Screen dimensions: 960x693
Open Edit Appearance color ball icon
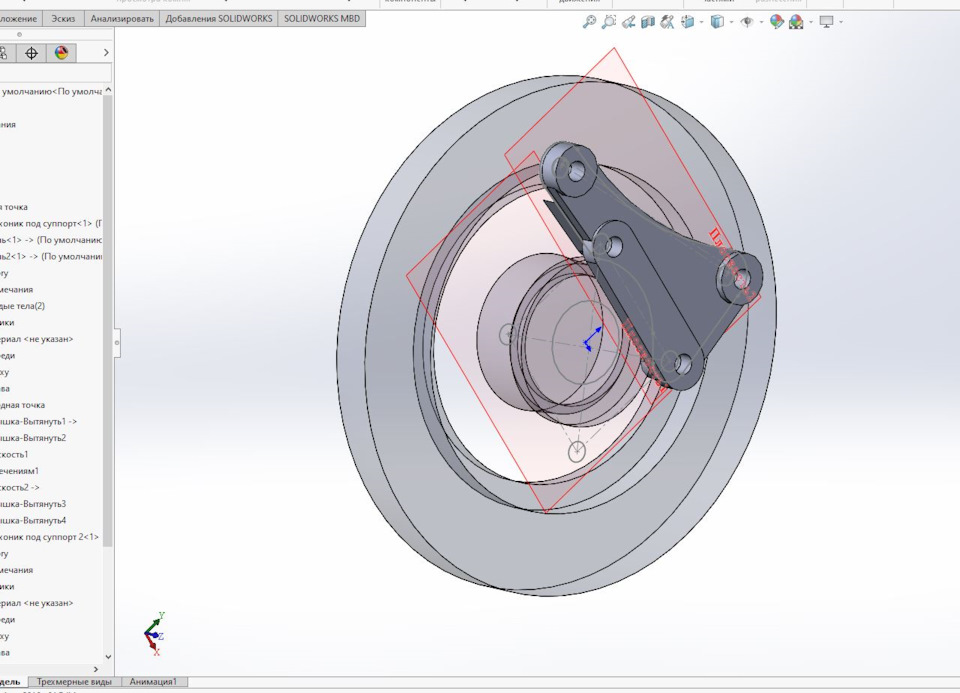point(776,22)
